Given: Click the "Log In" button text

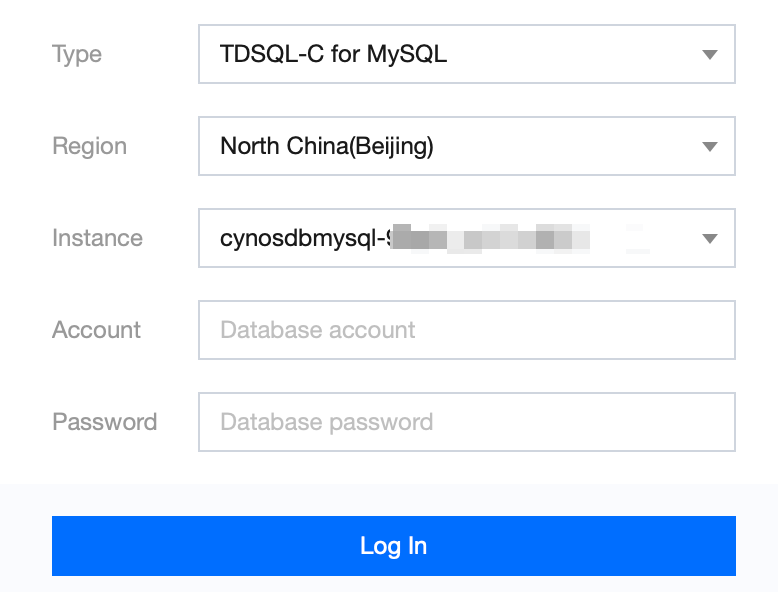Looking at the screenshot, I should click(393, 546).
